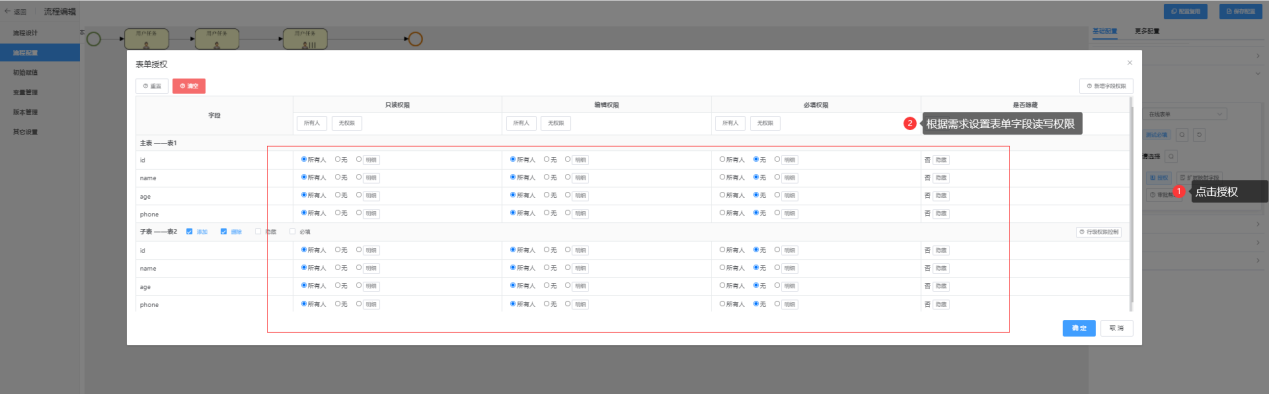Click the 取消 cancel button
This screenshot has width=1269, height=394.
(x=1116, y=328)
